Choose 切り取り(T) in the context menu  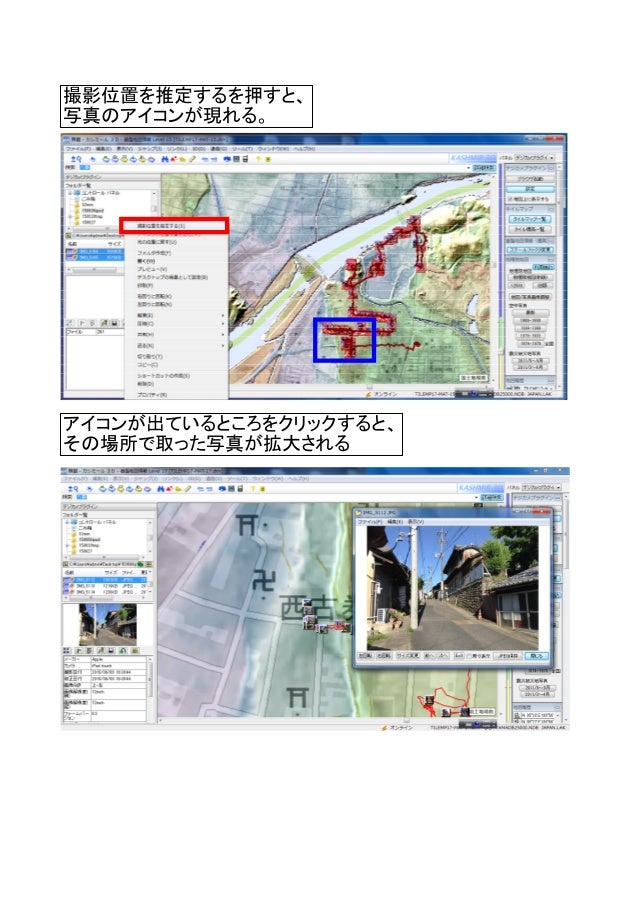click(149, 356)
